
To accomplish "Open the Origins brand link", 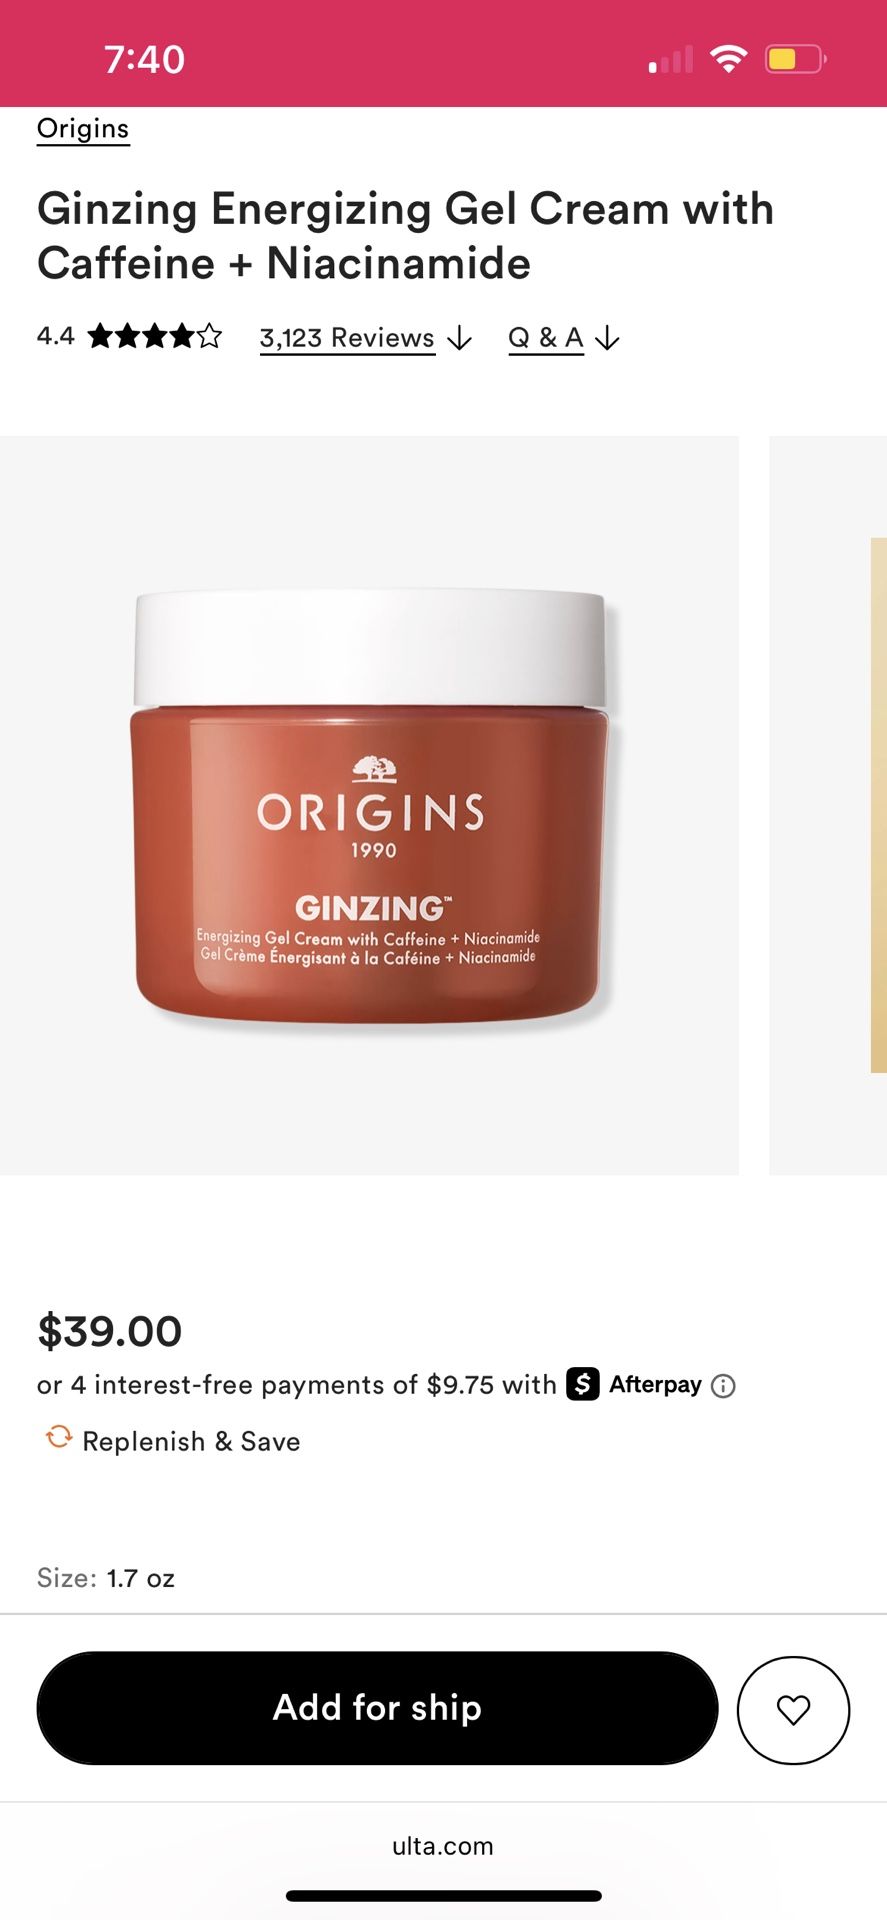I will pos(83,129).
